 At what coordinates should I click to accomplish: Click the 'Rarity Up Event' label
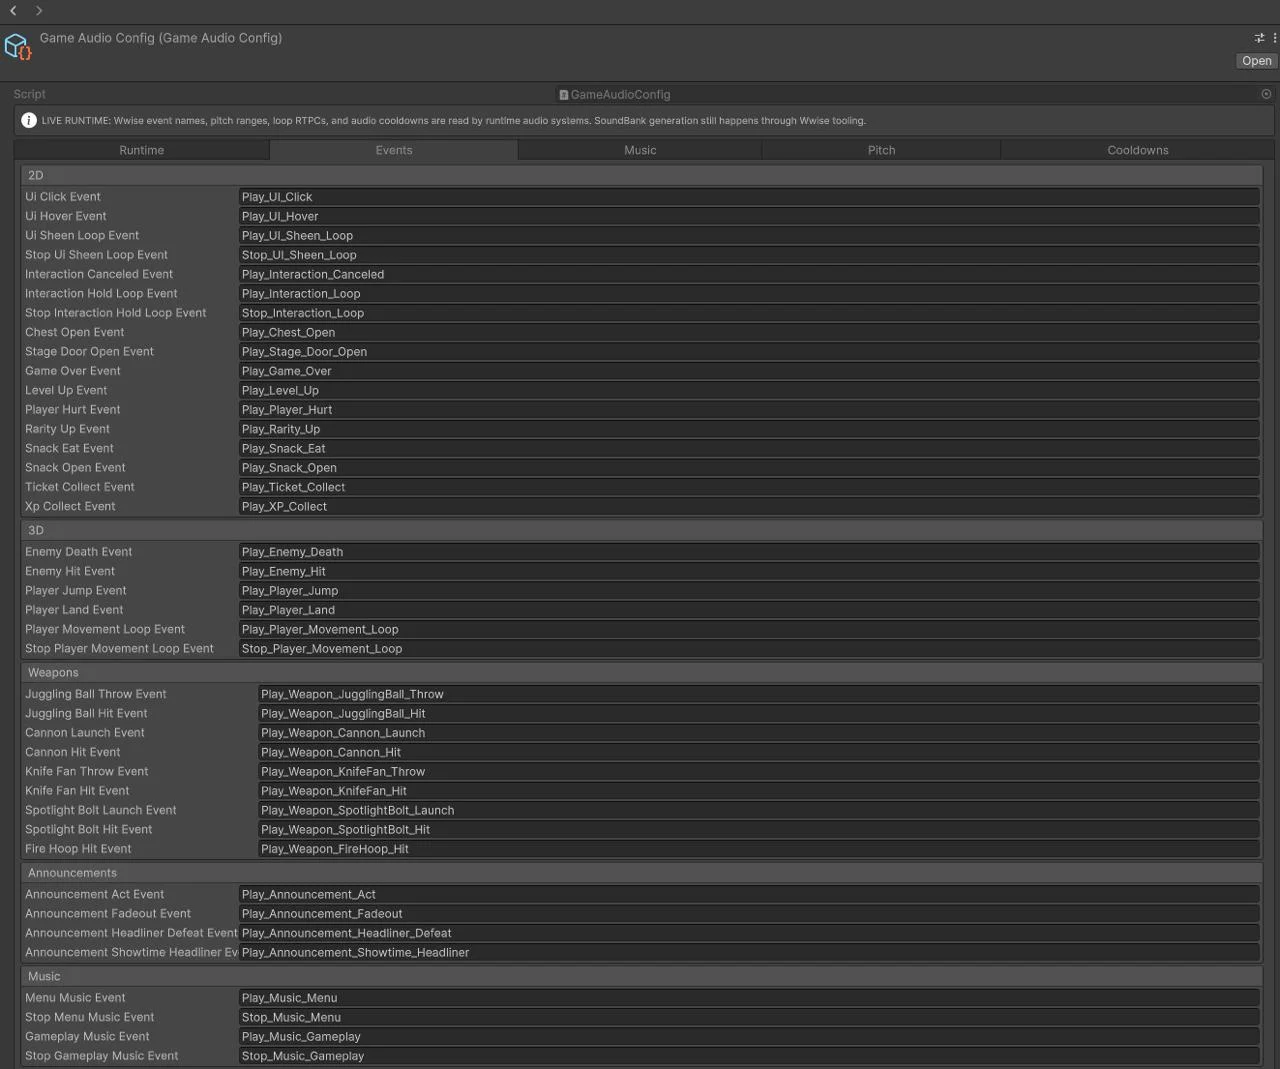pyautogui.click(x=68, y=429)
